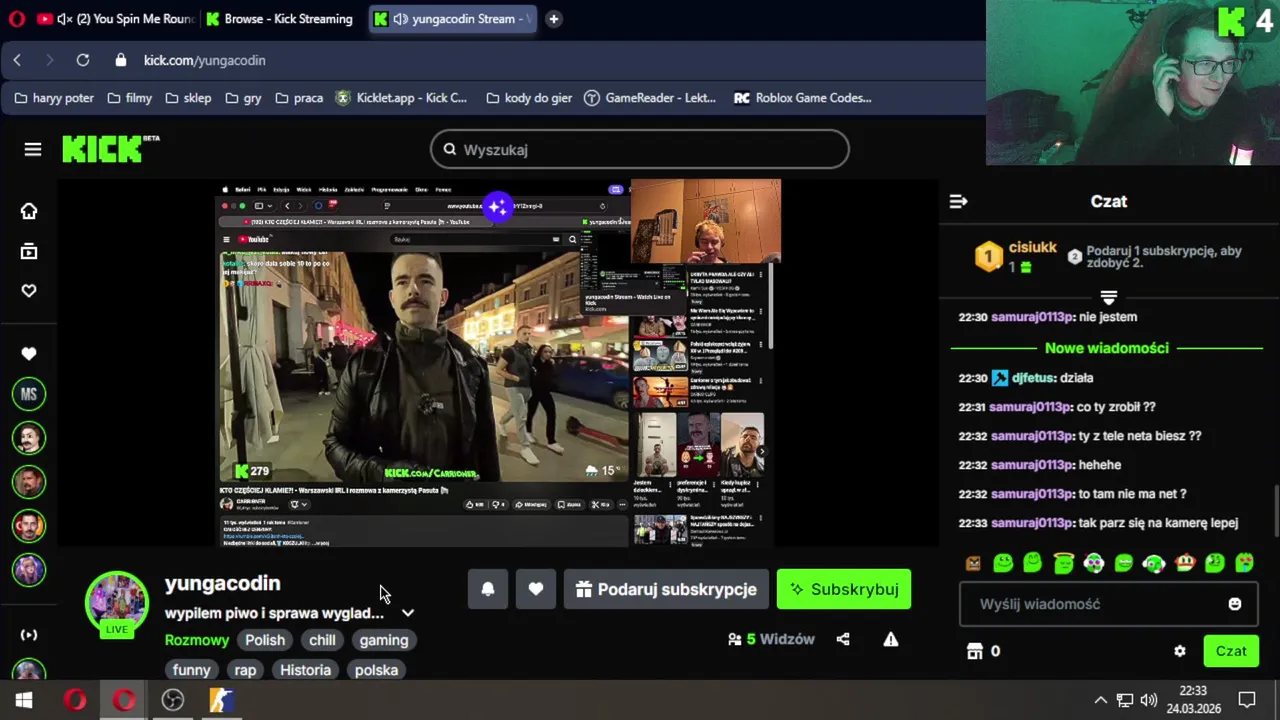This screenshot has width=1280, height=720.
Task: Open the Kicklet.app bookmark
Action: pos(401,98)
